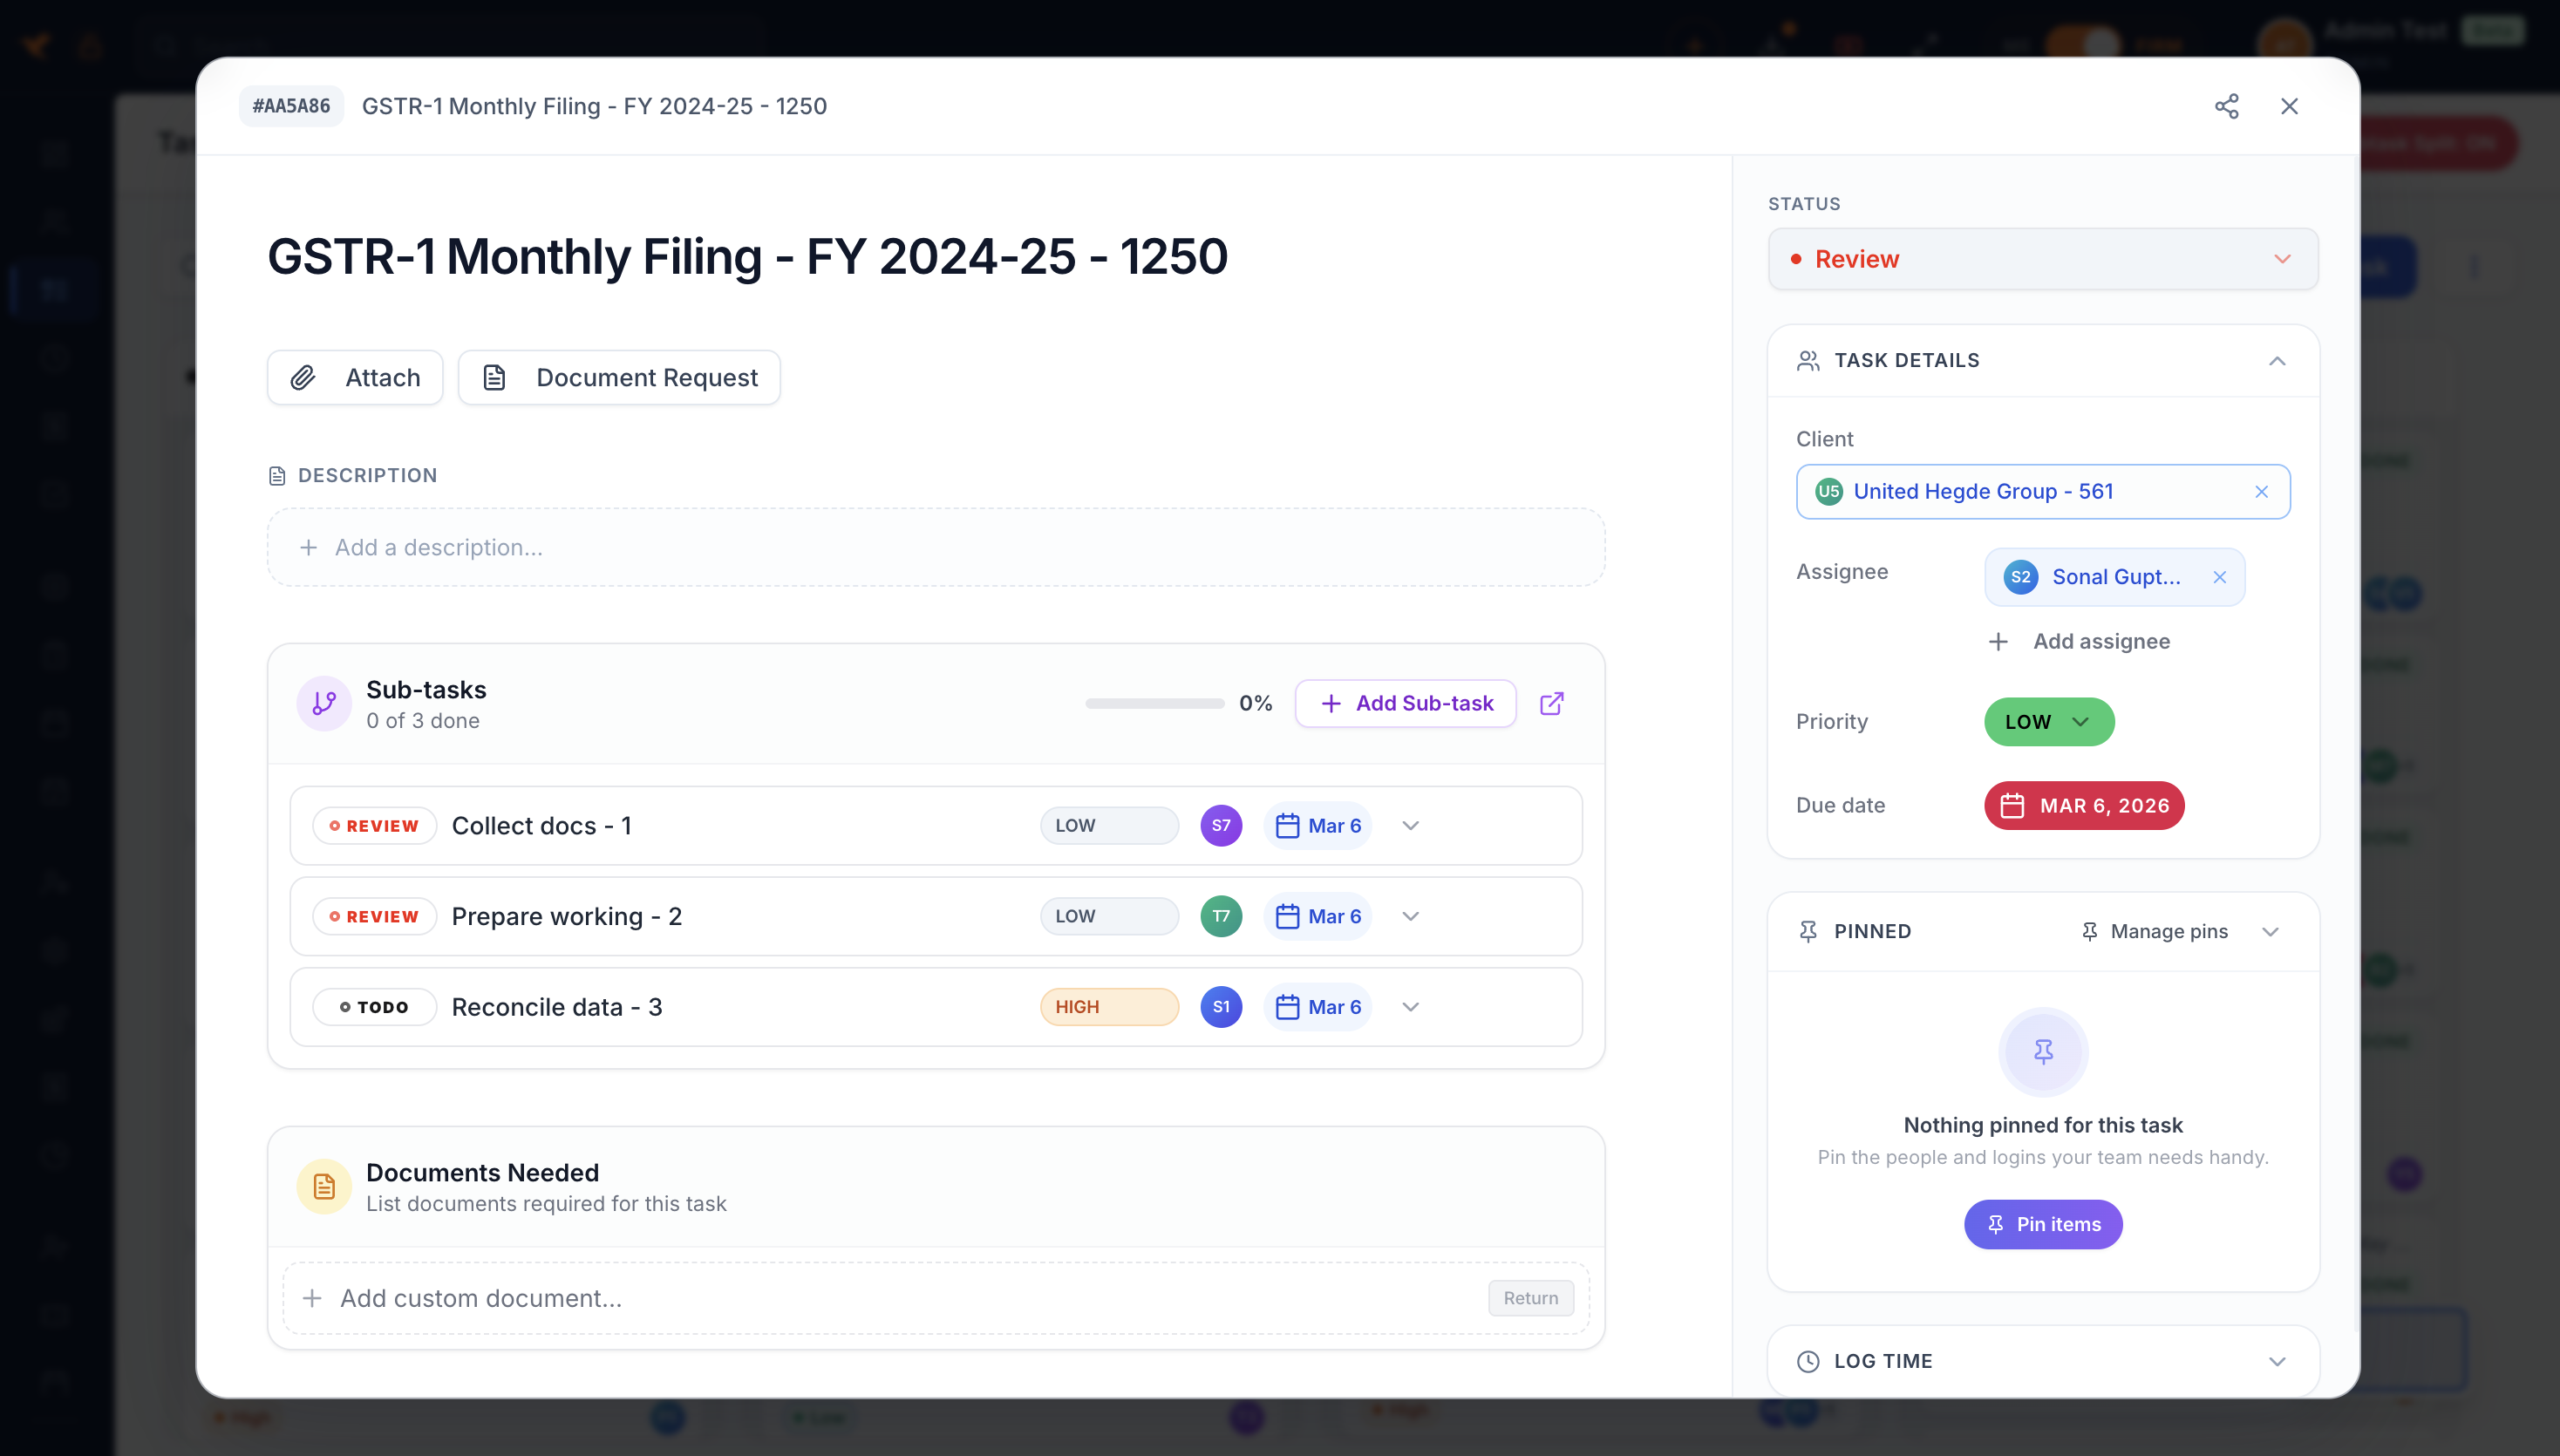Click the Description heading icon
The height and width of the screenshot is (1456, 2560).
[x=277, y=476]
